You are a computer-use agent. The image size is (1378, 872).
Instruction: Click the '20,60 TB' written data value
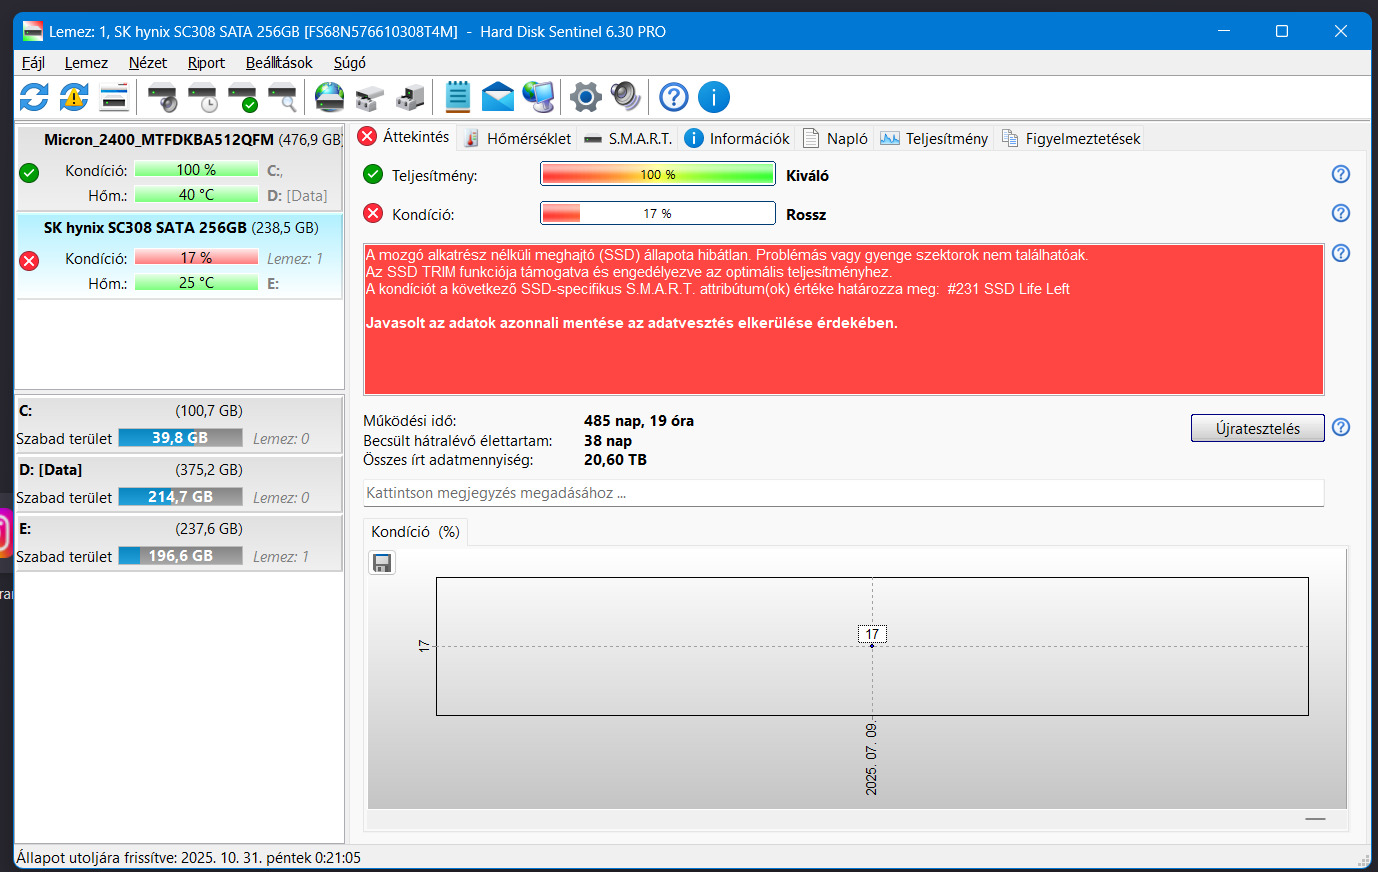pos(615,460)
